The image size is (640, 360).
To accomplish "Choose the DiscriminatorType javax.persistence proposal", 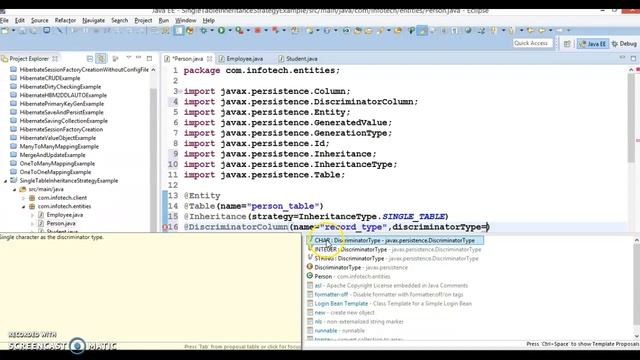I will (x=358, y=267).
